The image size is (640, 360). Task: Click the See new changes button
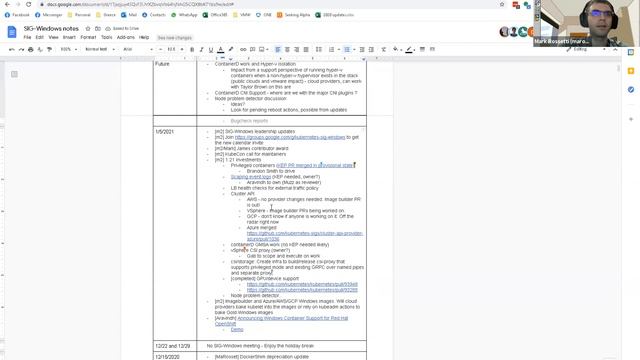click(x=175, y=38)
